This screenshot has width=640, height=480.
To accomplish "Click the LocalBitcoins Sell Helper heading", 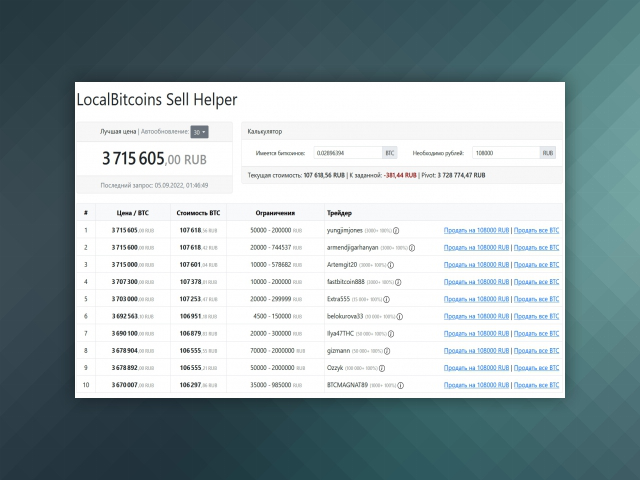I will point(157,100).
